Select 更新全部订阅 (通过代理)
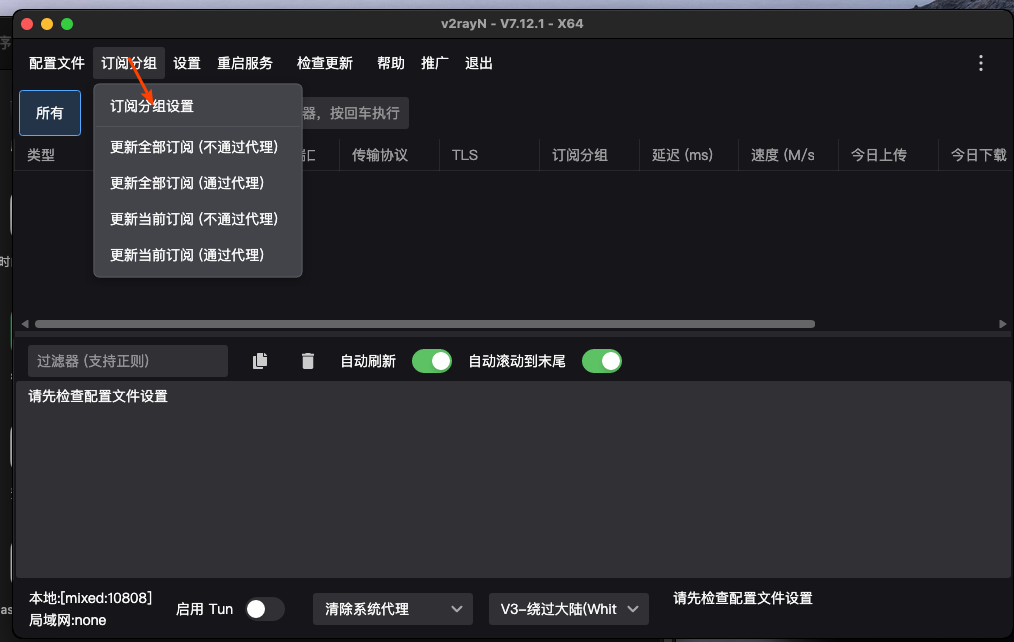This screenshot has width=1014, height=642. 198,183
